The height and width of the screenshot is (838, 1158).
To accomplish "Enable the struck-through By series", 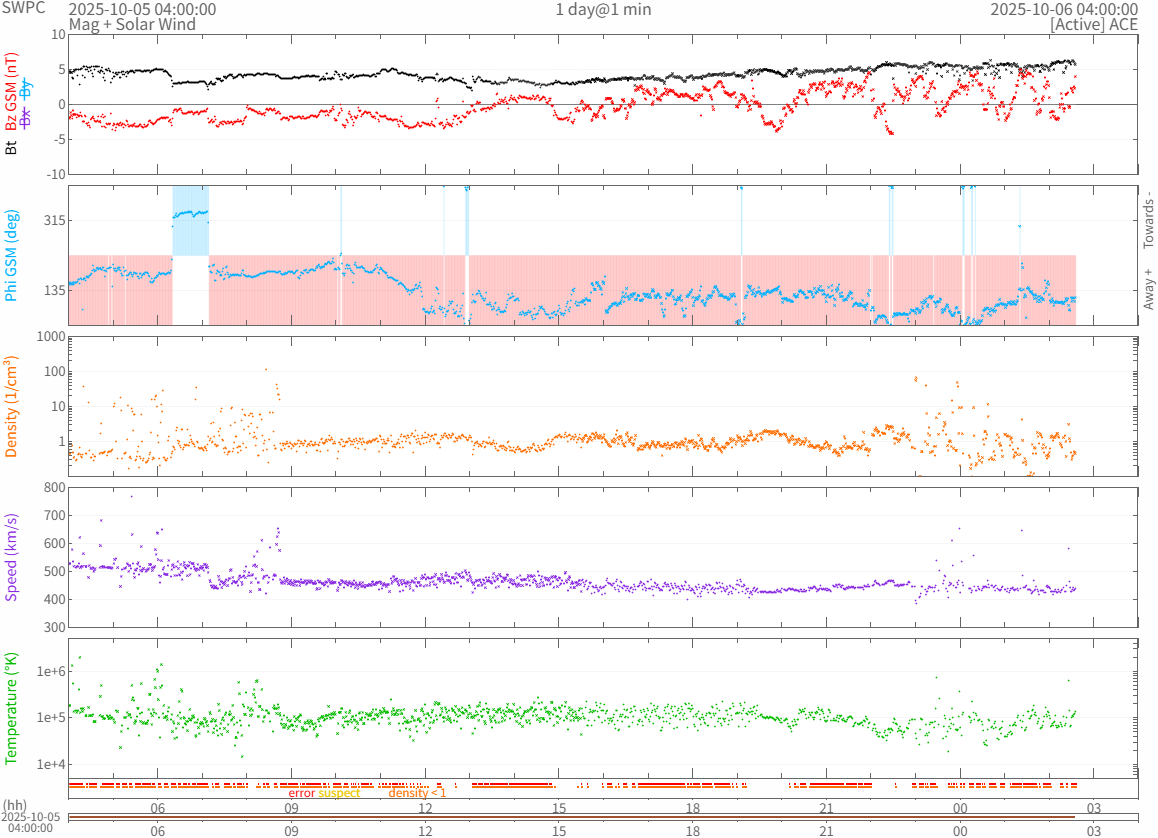I will pyautogui.click(x=26, y=87).
